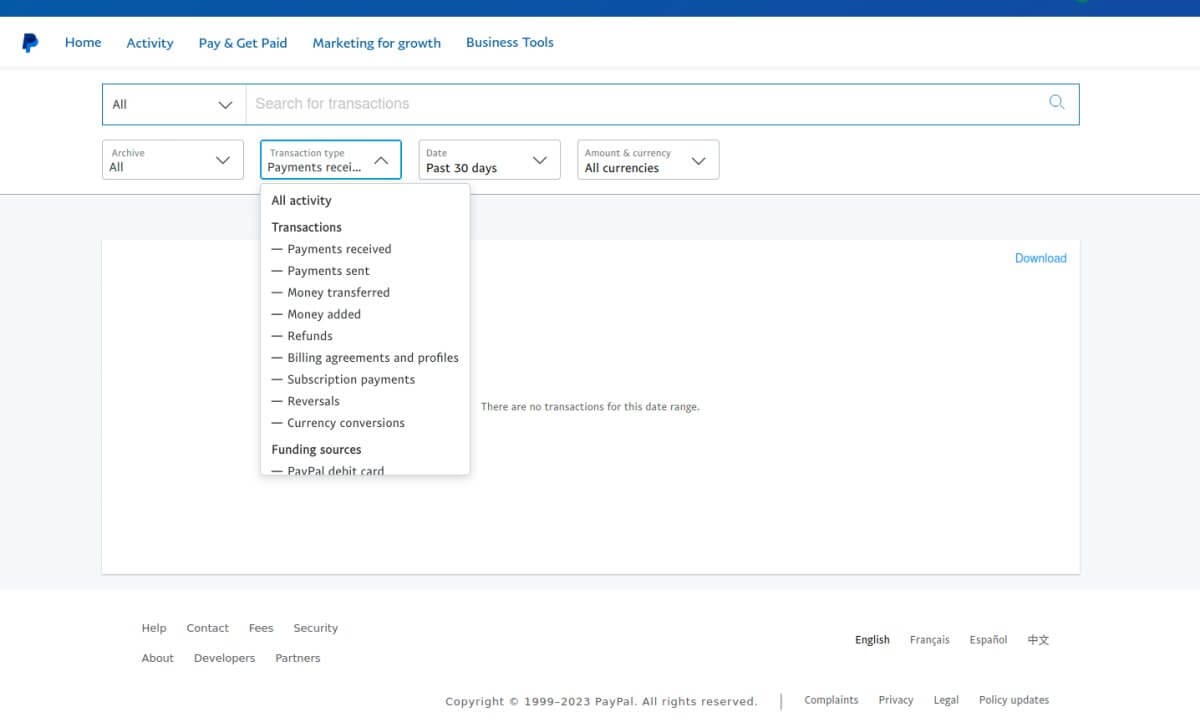
Task: Select All activity option
Action: click(301, 200)
